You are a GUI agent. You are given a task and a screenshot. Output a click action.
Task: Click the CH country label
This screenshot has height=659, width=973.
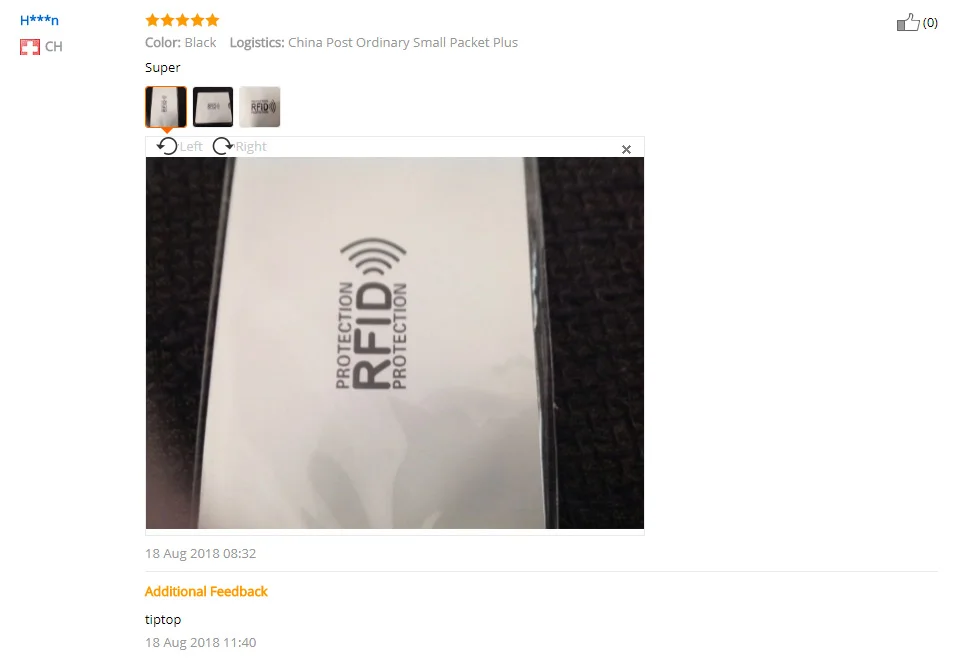click(53, 47)
